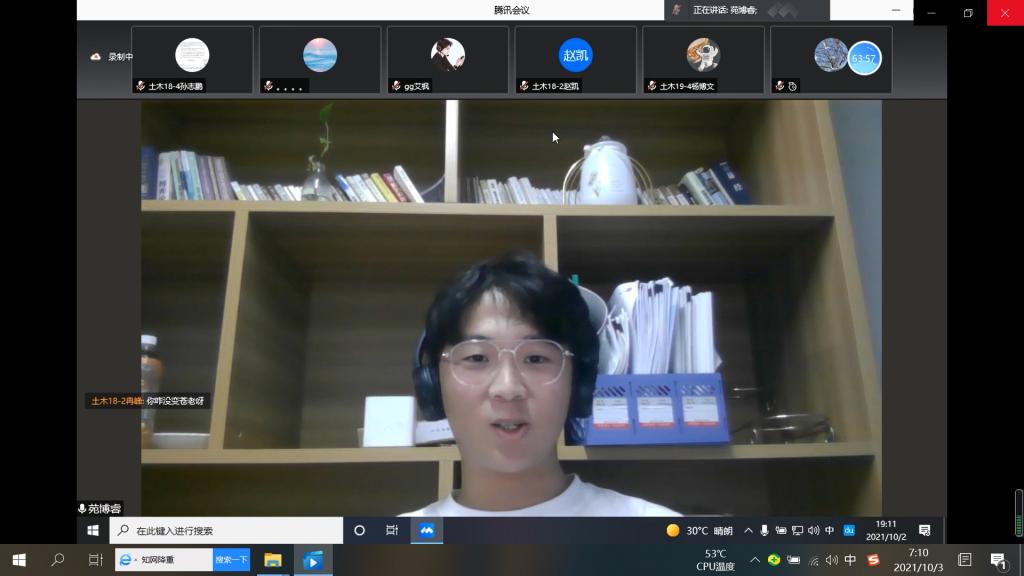This screenshot has height=576, width=1024.
Task: Select the 土木18-4孙志鹏 participant tile
Action: point(192,58)
